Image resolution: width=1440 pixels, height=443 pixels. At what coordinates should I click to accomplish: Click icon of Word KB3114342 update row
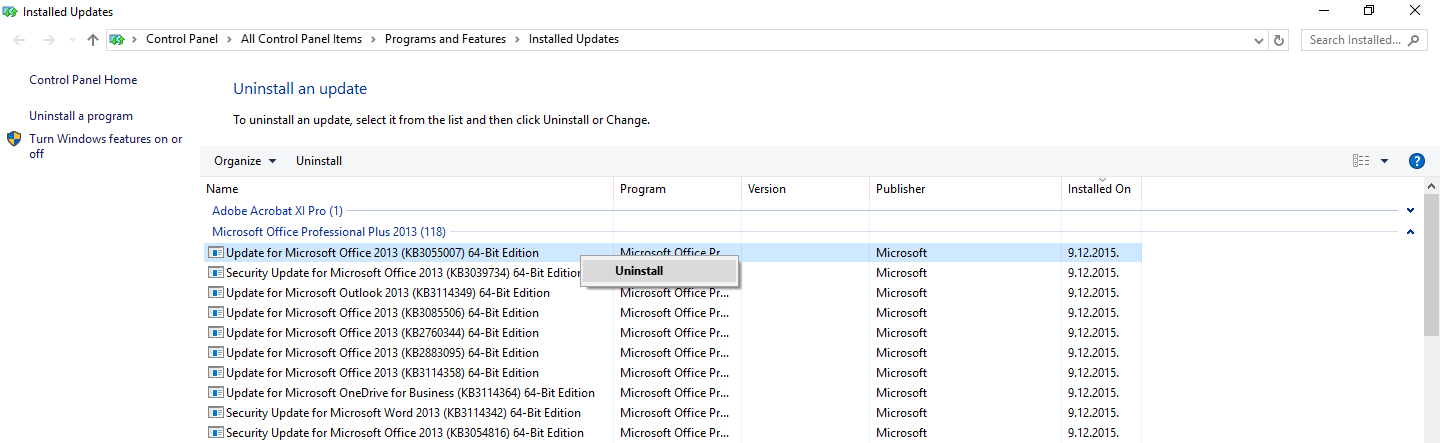215,413
